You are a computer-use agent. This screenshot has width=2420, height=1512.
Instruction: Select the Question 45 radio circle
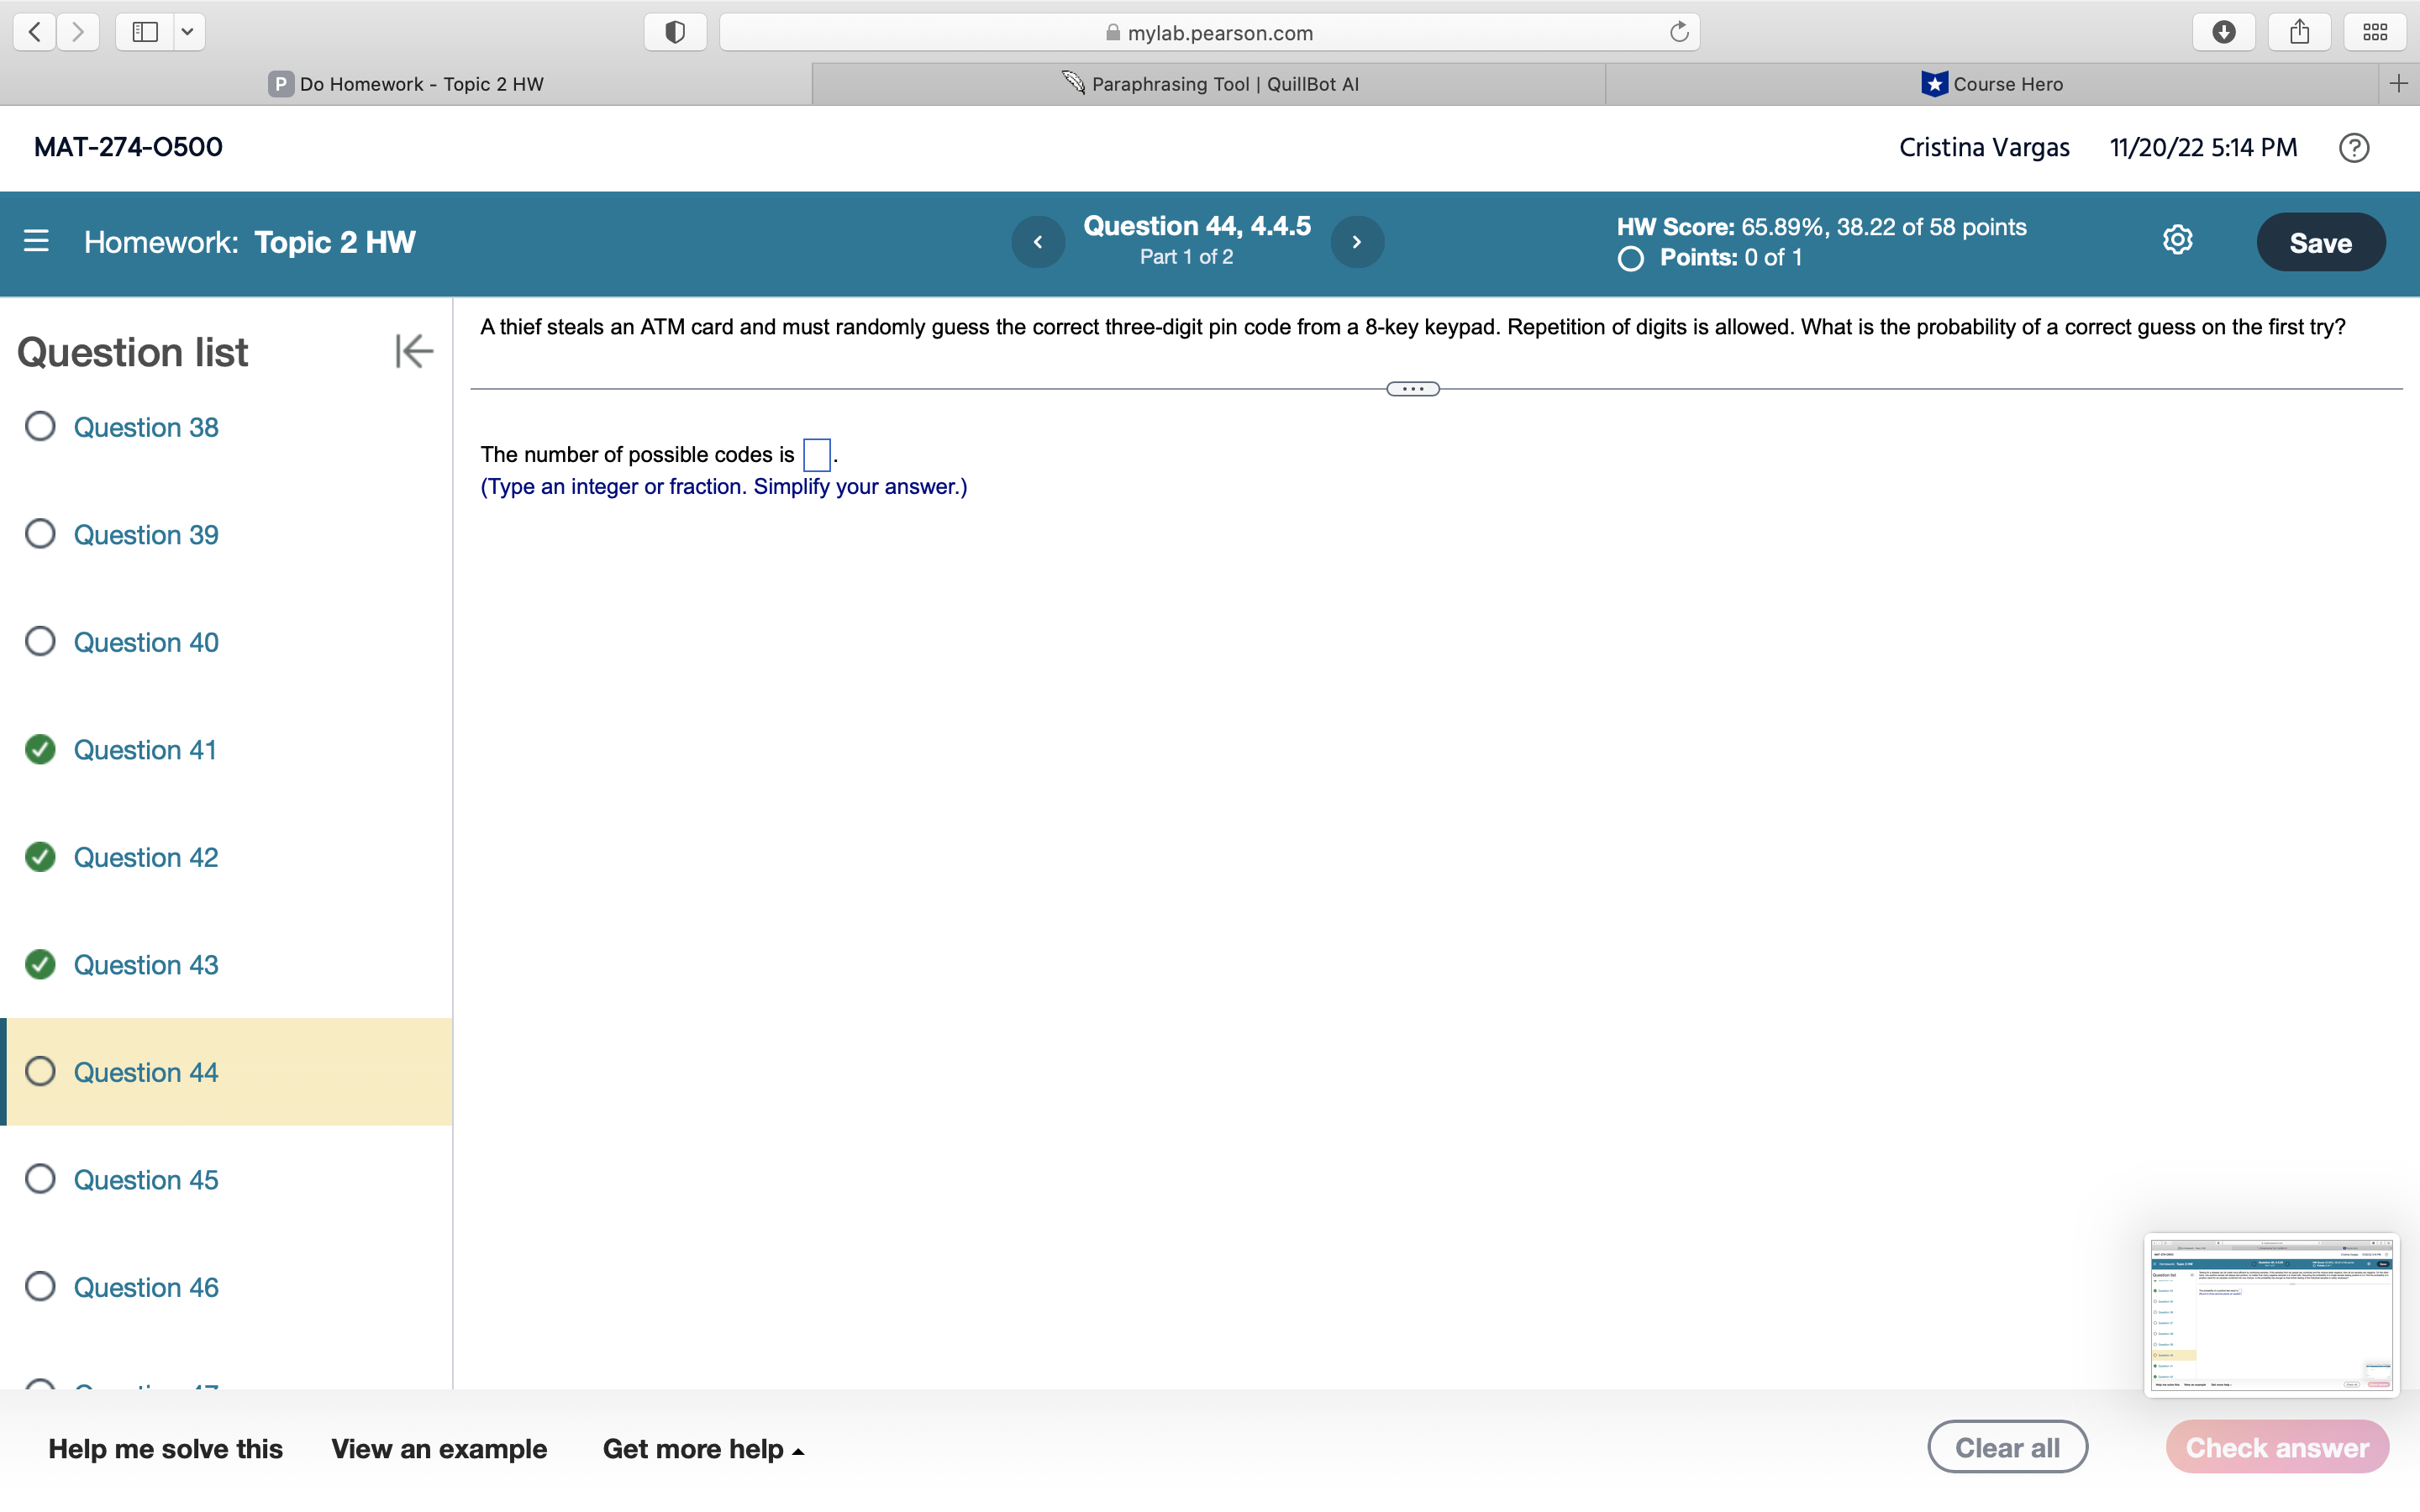tap(40, 1179)
